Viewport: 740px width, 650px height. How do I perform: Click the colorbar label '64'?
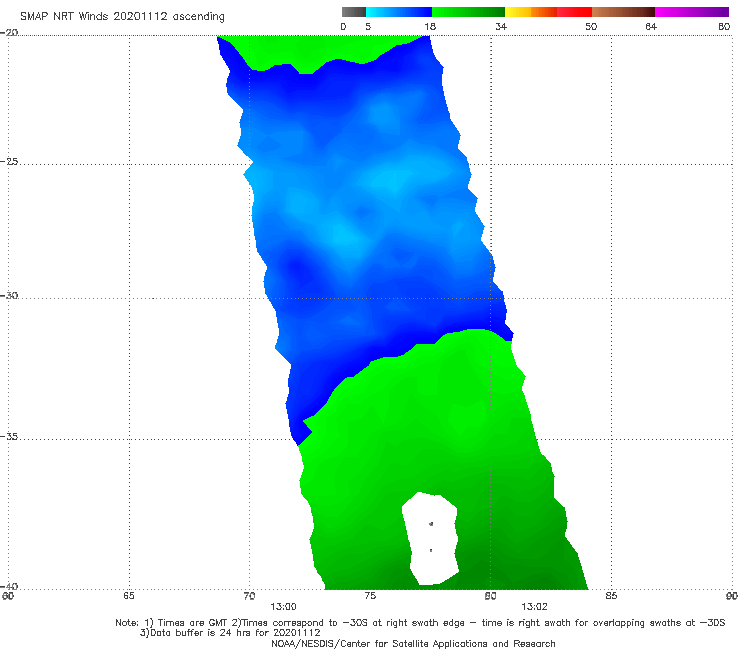tap(651, 26)
